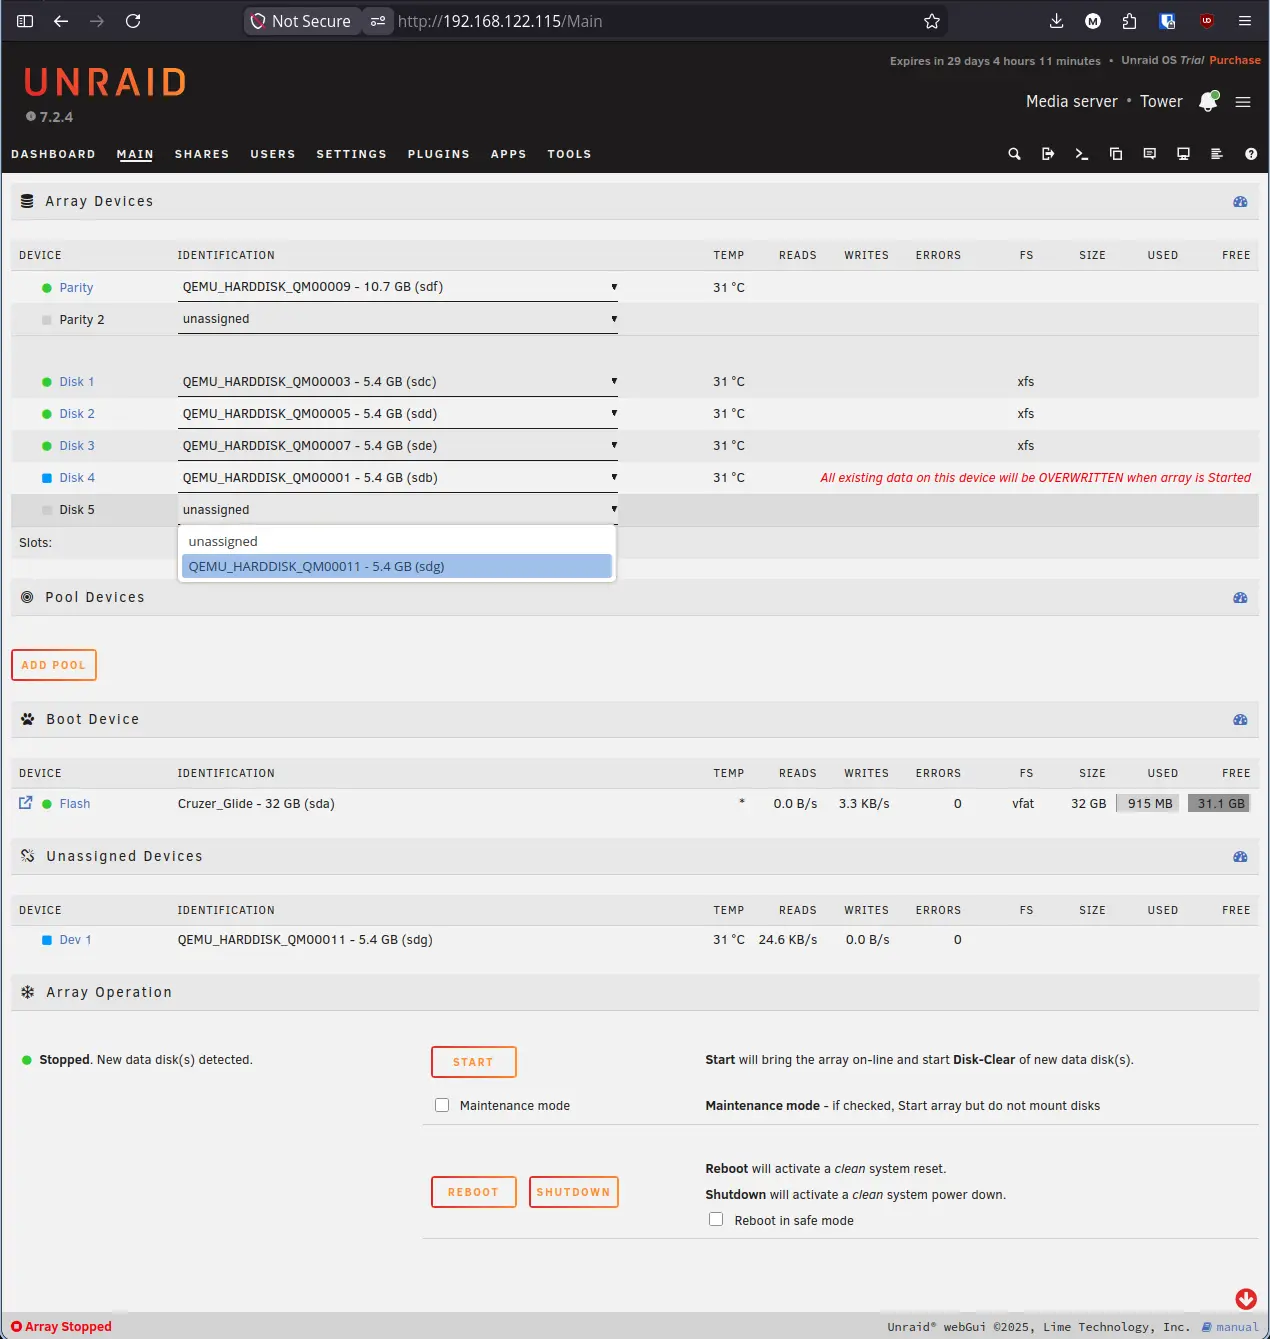Viewport: 1270px width, 1339px height.
Task: Click the Boot Device dashboard view icon
Action: tap(1240, 720)
